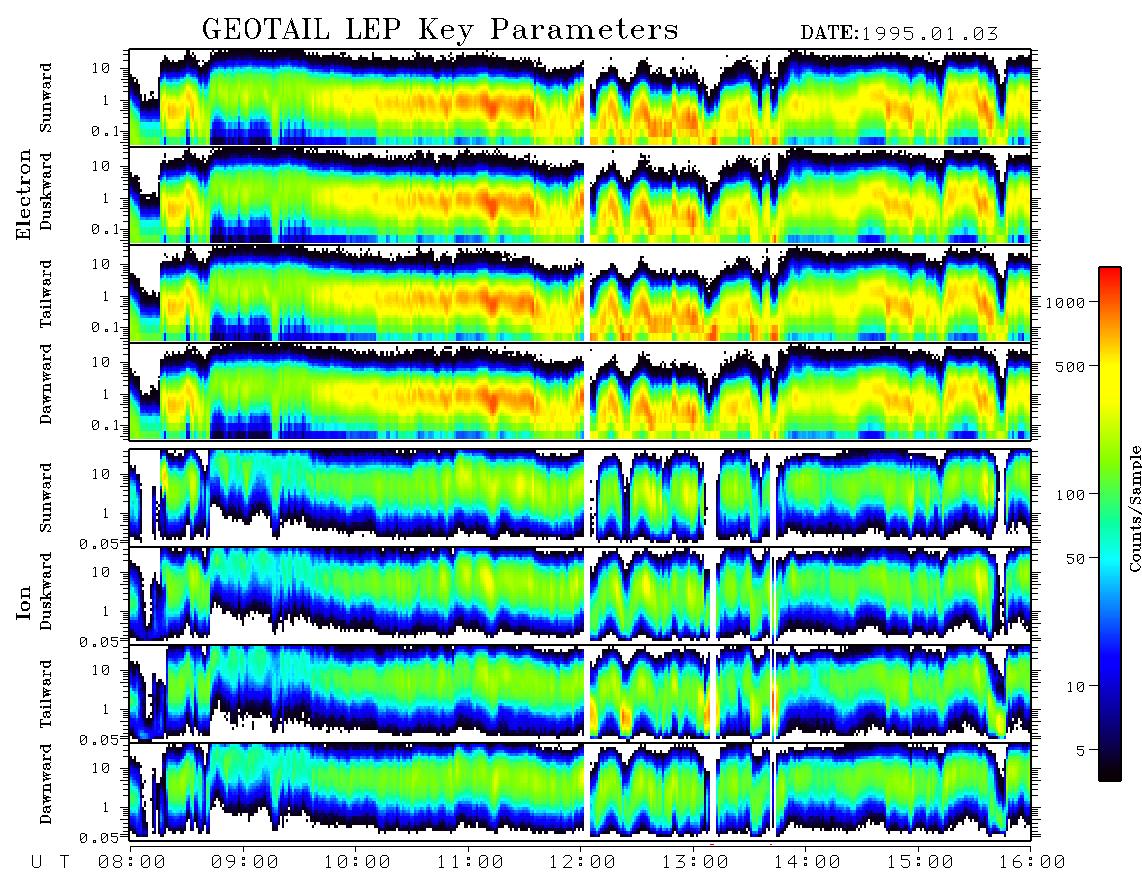Click the 12:00 time axis label

coord(582,862)
